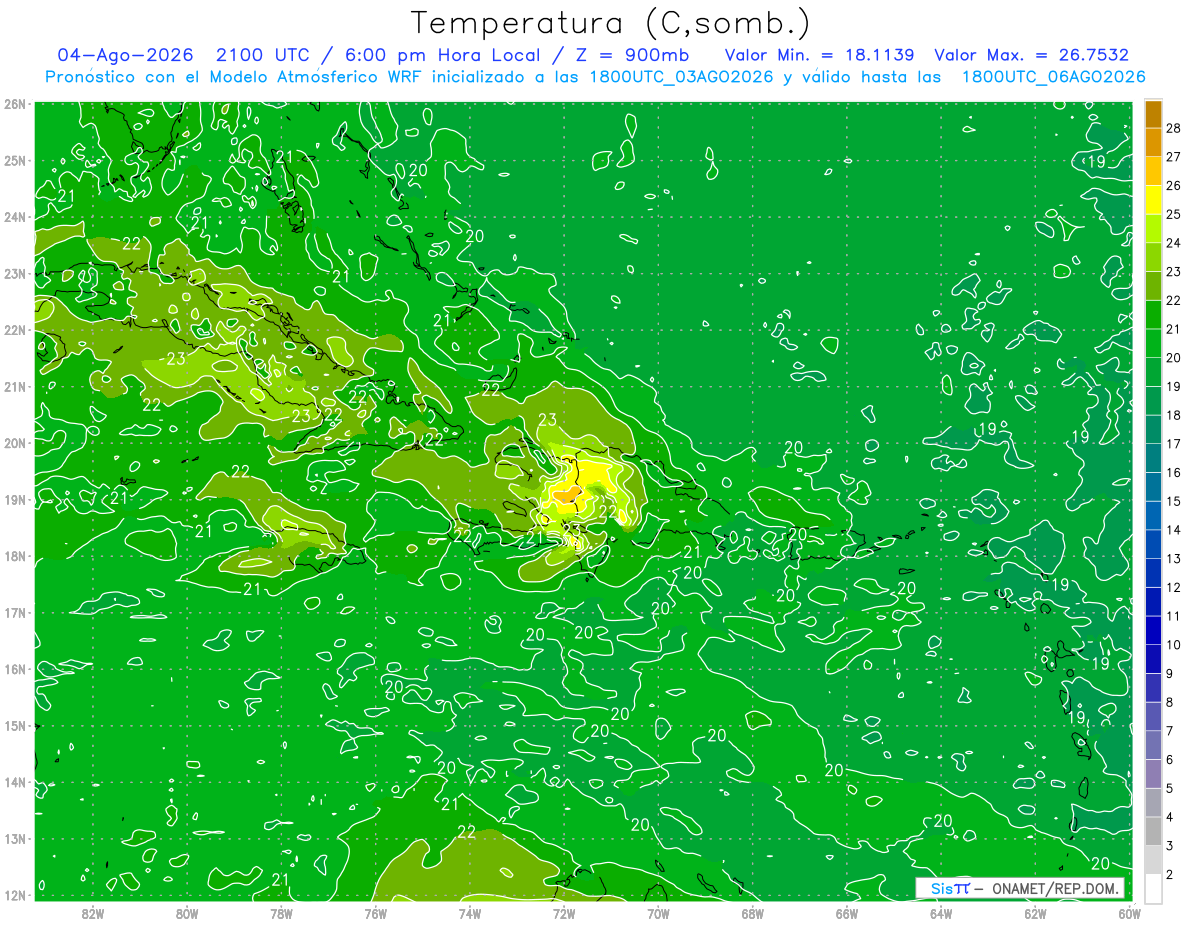Click the "78W" longitude label

(281, 912)
